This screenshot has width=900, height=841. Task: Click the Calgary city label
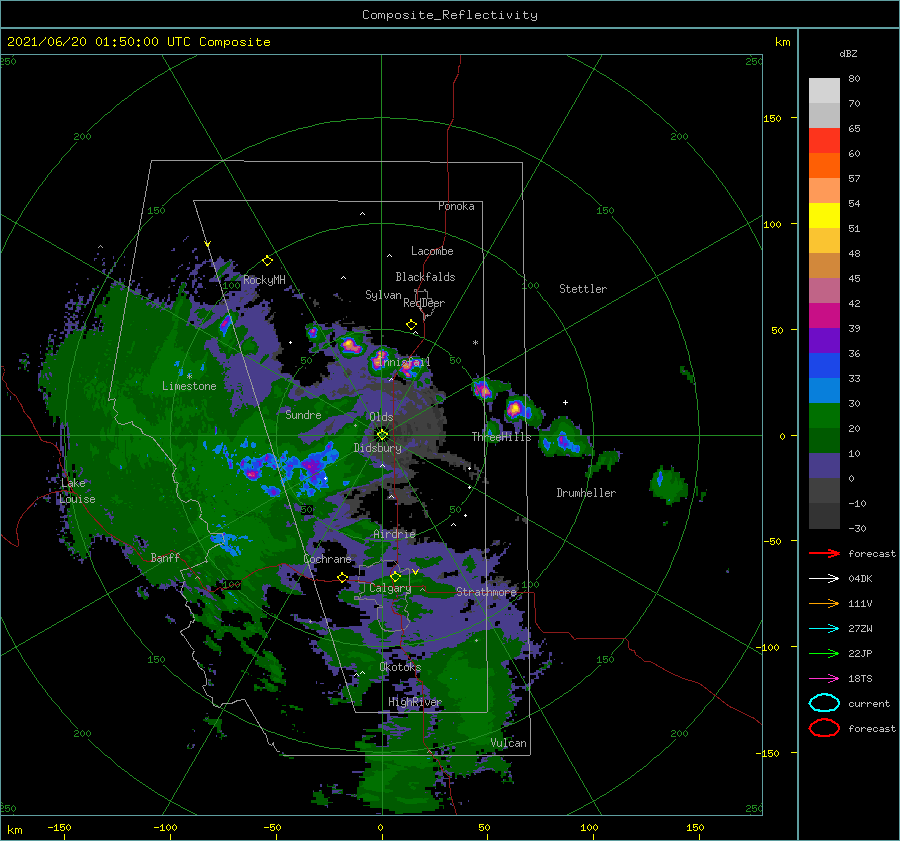pyautogui.click(x=390, y=588)
